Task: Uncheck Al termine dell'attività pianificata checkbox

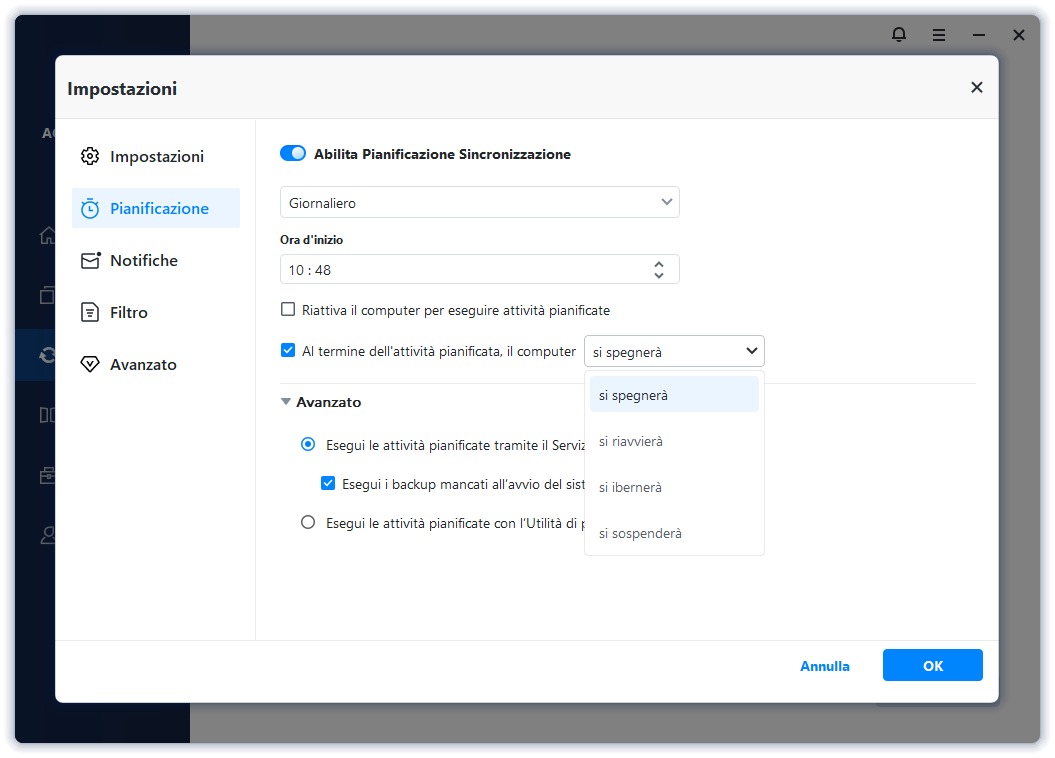Action: coord(288,351)
